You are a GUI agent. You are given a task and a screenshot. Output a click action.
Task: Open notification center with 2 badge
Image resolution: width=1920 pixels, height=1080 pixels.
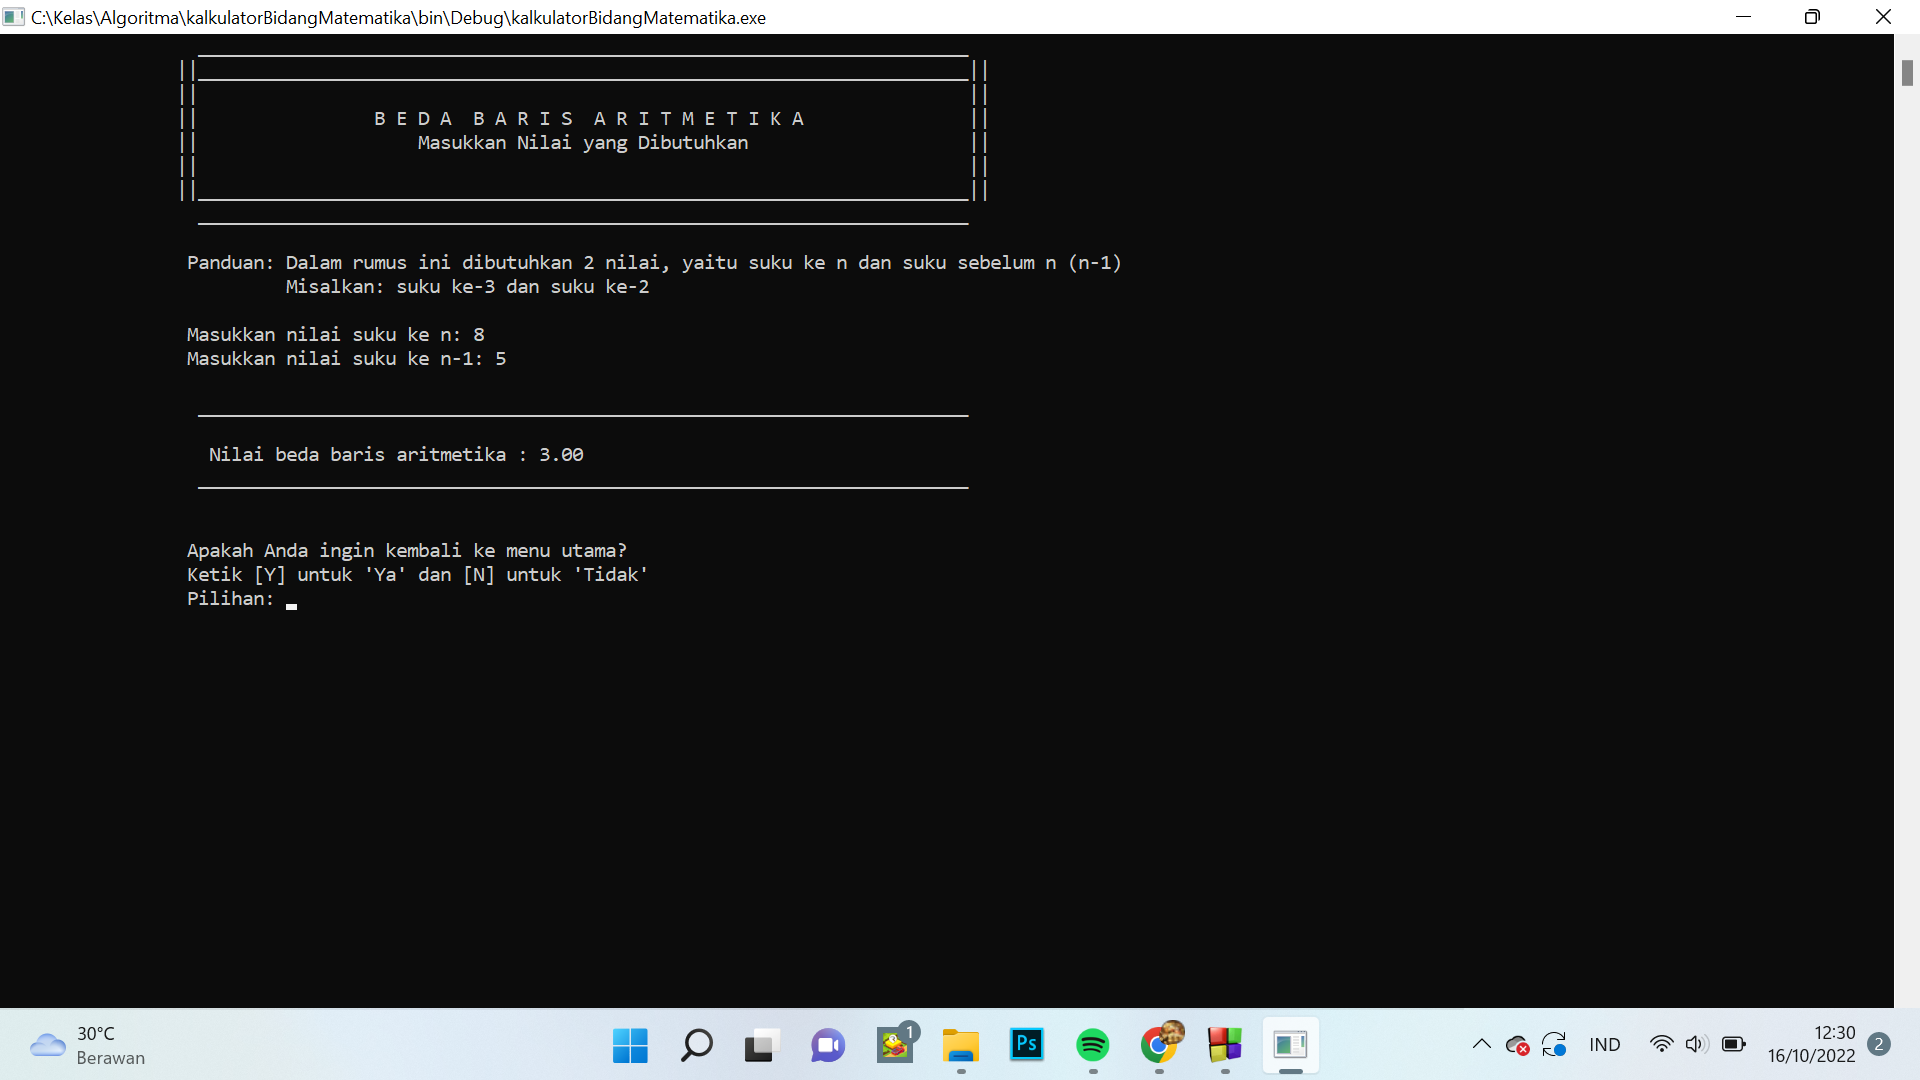click(x=1878, y=1044)
